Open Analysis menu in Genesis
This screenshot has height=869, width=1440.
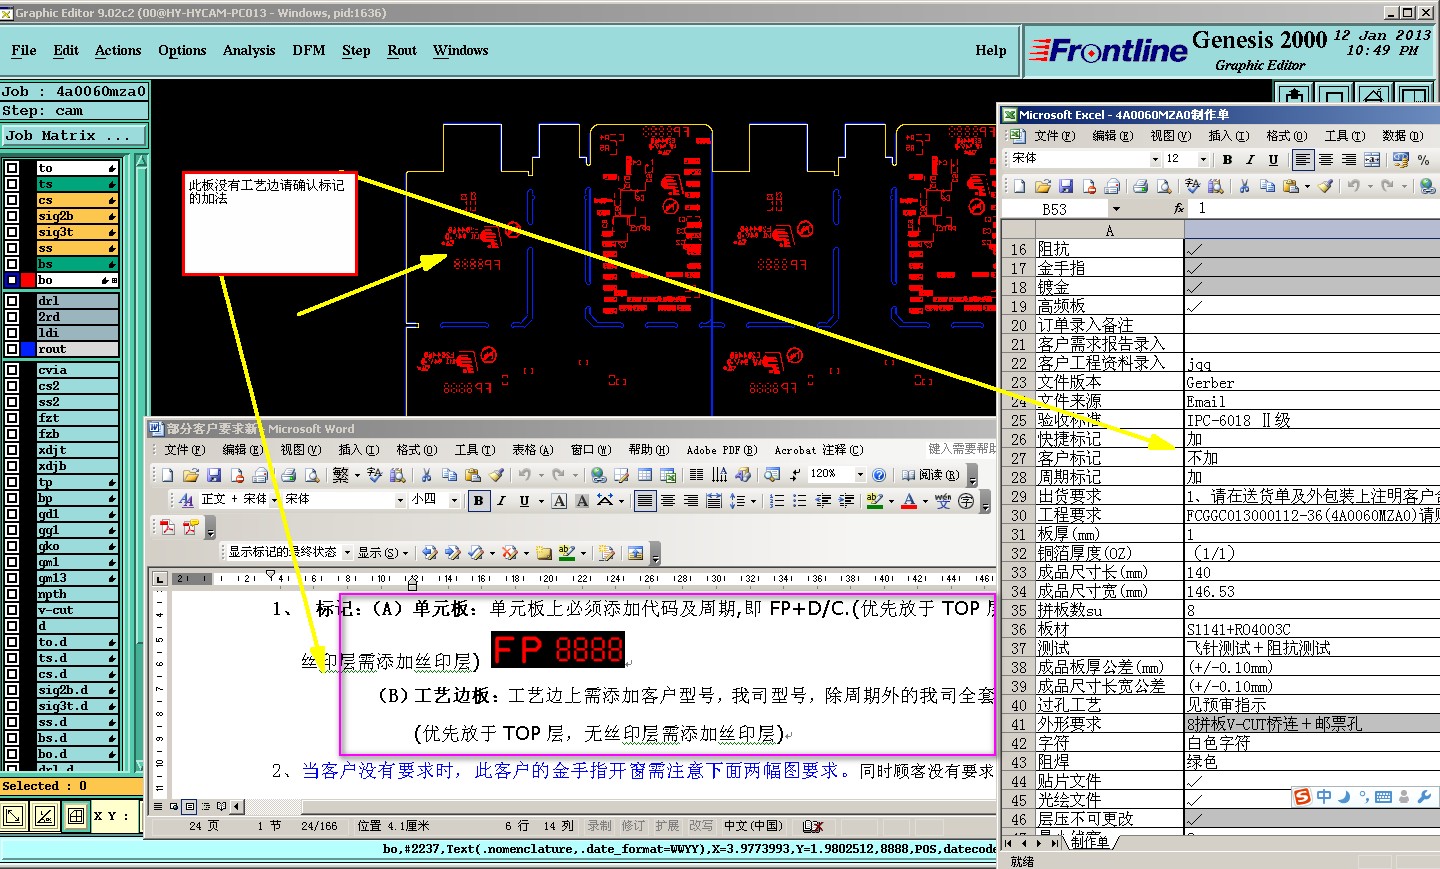249,51
